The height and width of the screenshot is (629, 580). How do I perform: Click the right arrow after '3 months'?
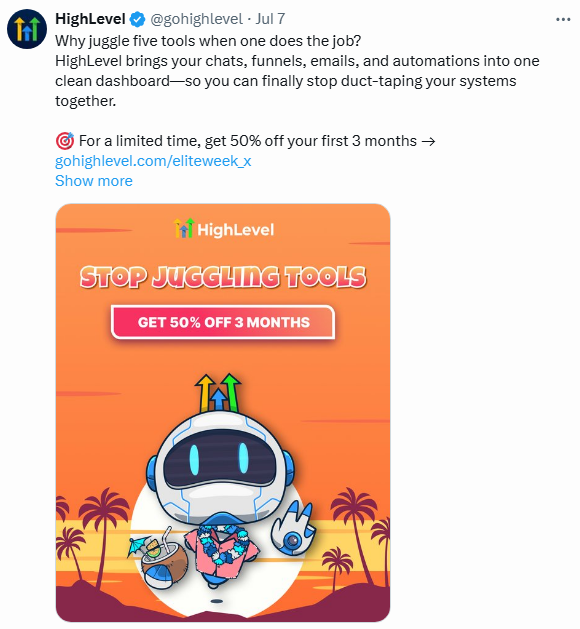click(x=429, y=141)
